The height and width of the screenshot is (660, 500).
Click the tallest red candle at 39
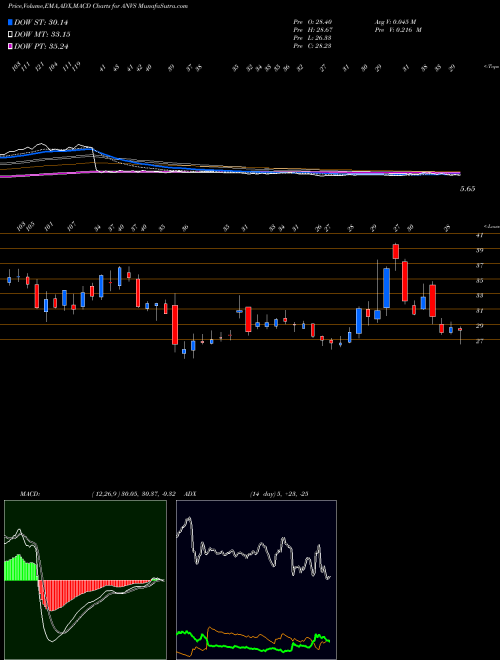(396, 254)
